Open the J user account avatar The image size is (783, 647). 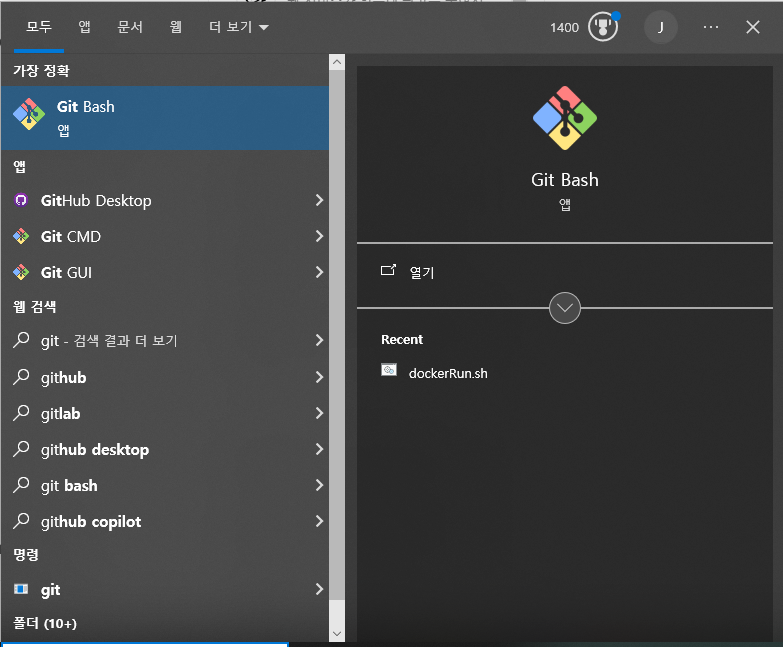click(x=661, y=27)
